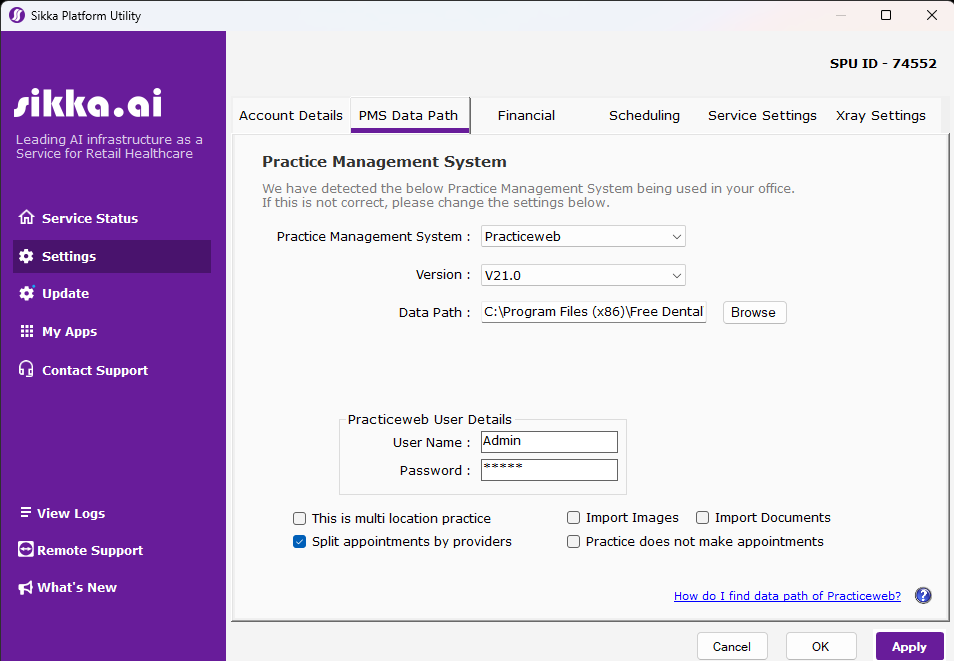Click the Remote Support icon

tap(26, 550)
